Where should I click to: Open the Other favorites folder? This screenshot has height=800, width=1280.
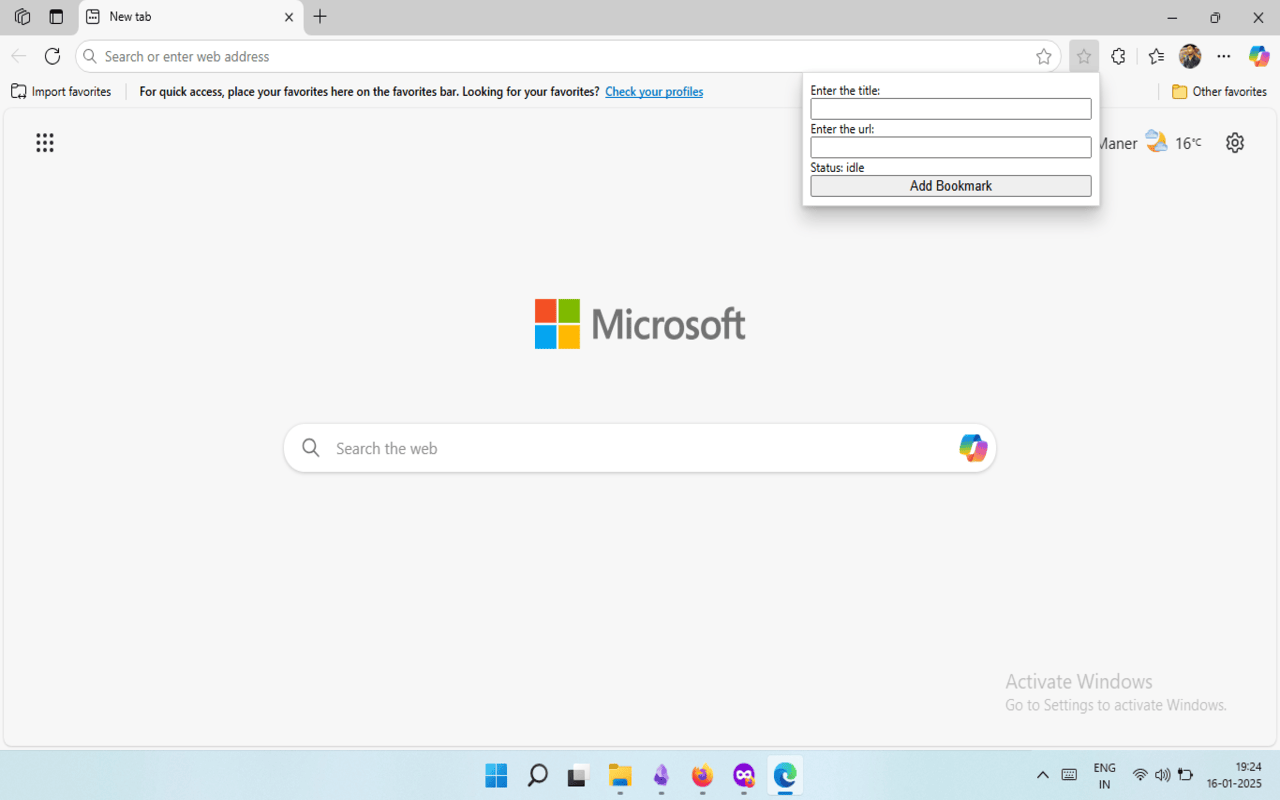[1219, 92]
